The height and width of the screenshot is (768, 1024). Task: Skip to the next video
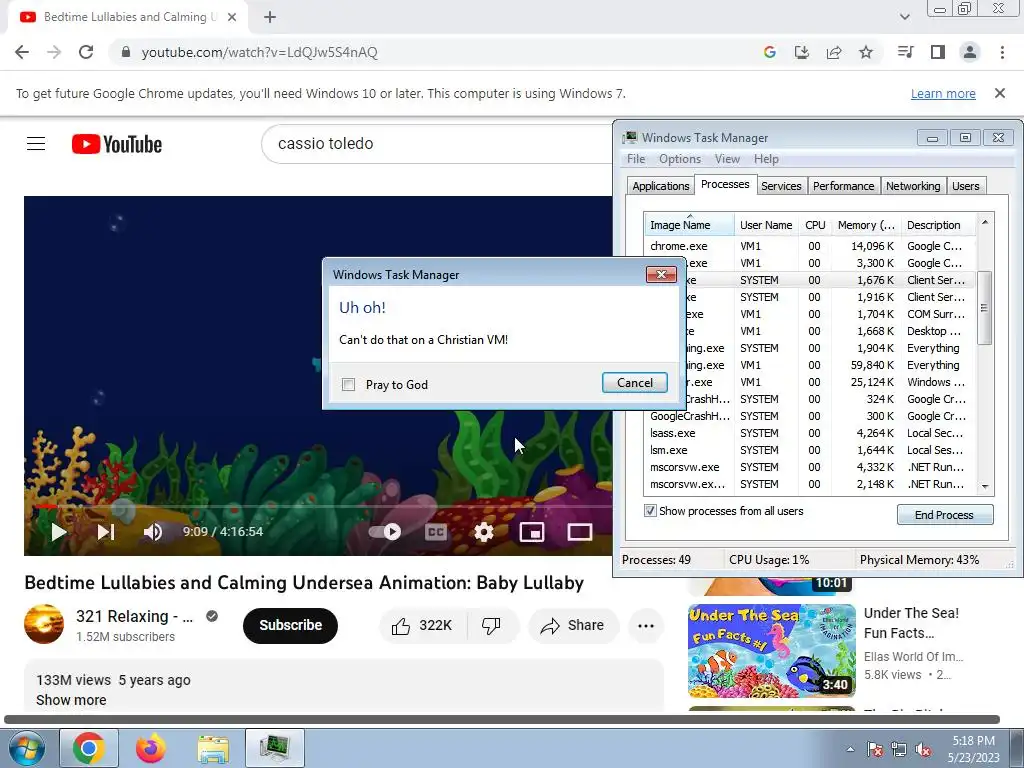tap(106, 532)
